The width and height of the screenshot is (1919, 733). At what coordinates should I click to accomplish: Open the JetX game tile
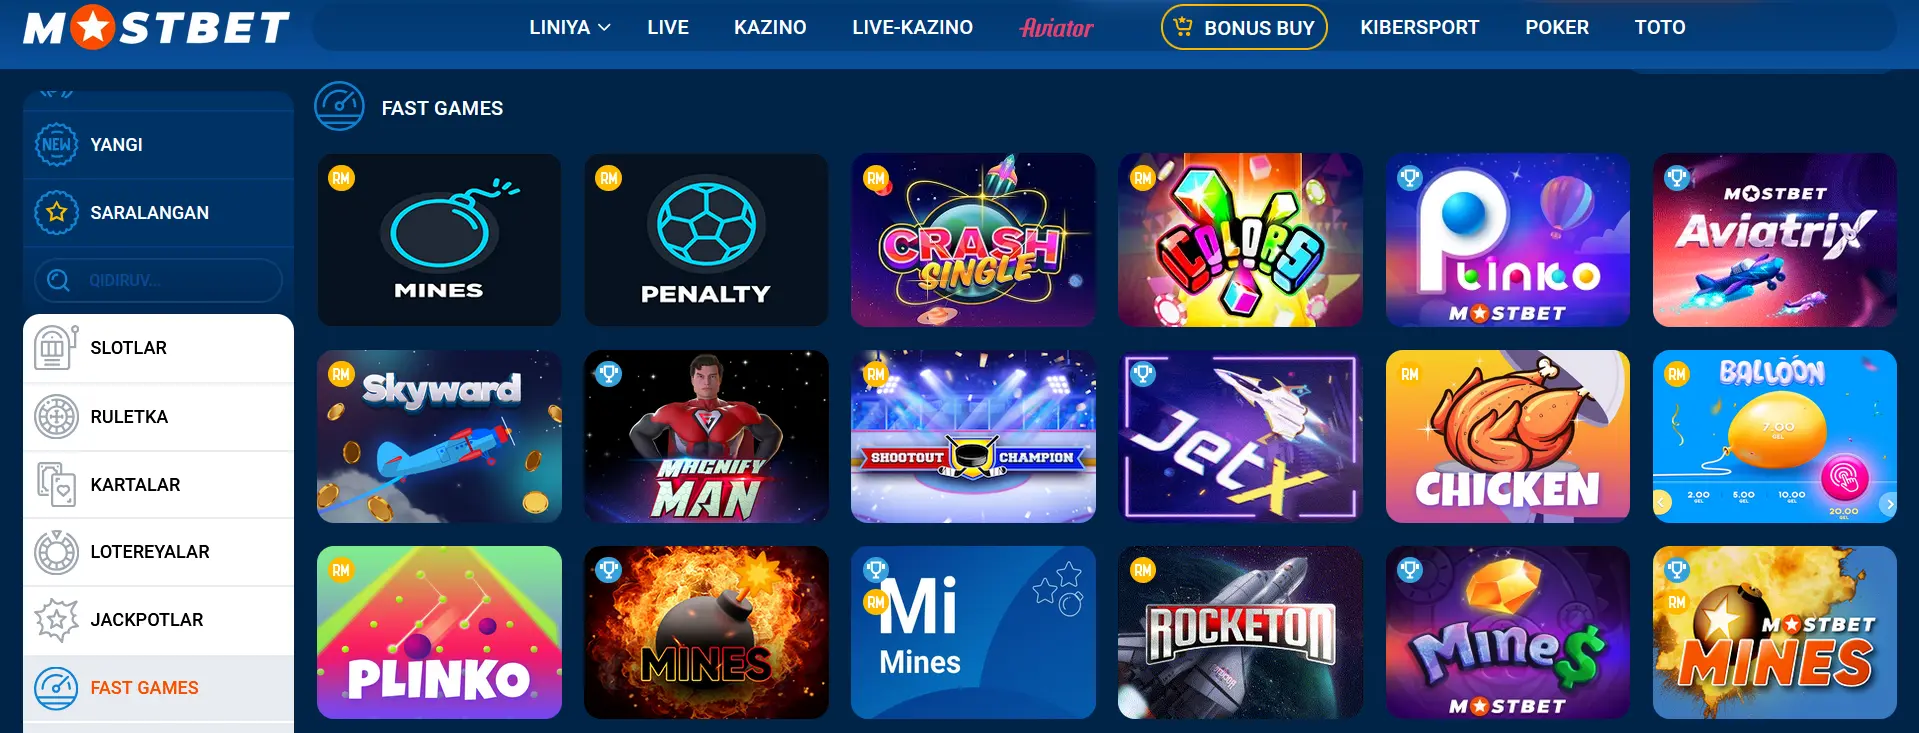point(1240,436)
